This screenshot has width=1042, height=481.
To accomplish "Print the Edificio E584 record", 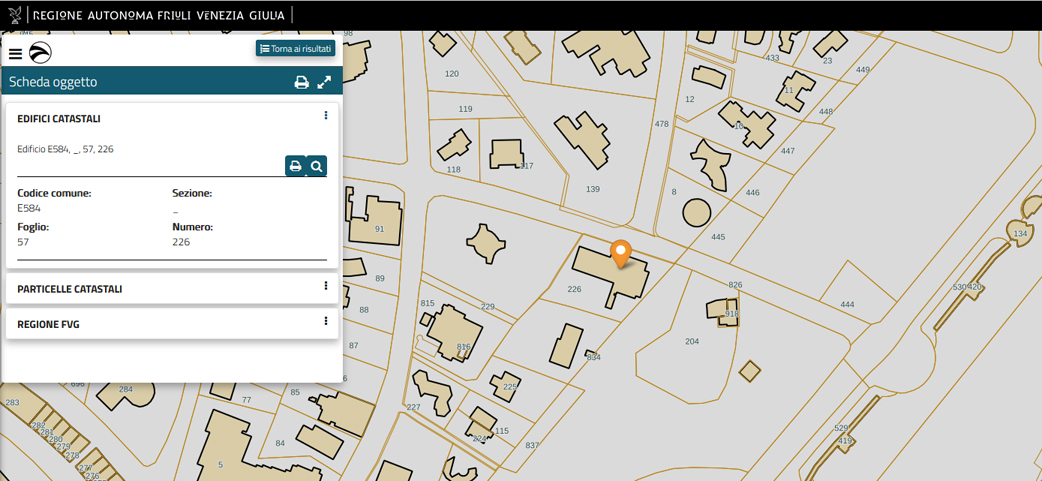I will point(295,166).
